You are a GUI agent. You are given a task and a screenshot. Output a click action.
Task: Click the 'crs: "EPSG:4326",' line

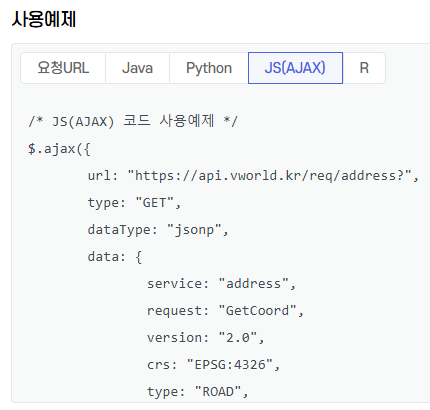(213, 365)
